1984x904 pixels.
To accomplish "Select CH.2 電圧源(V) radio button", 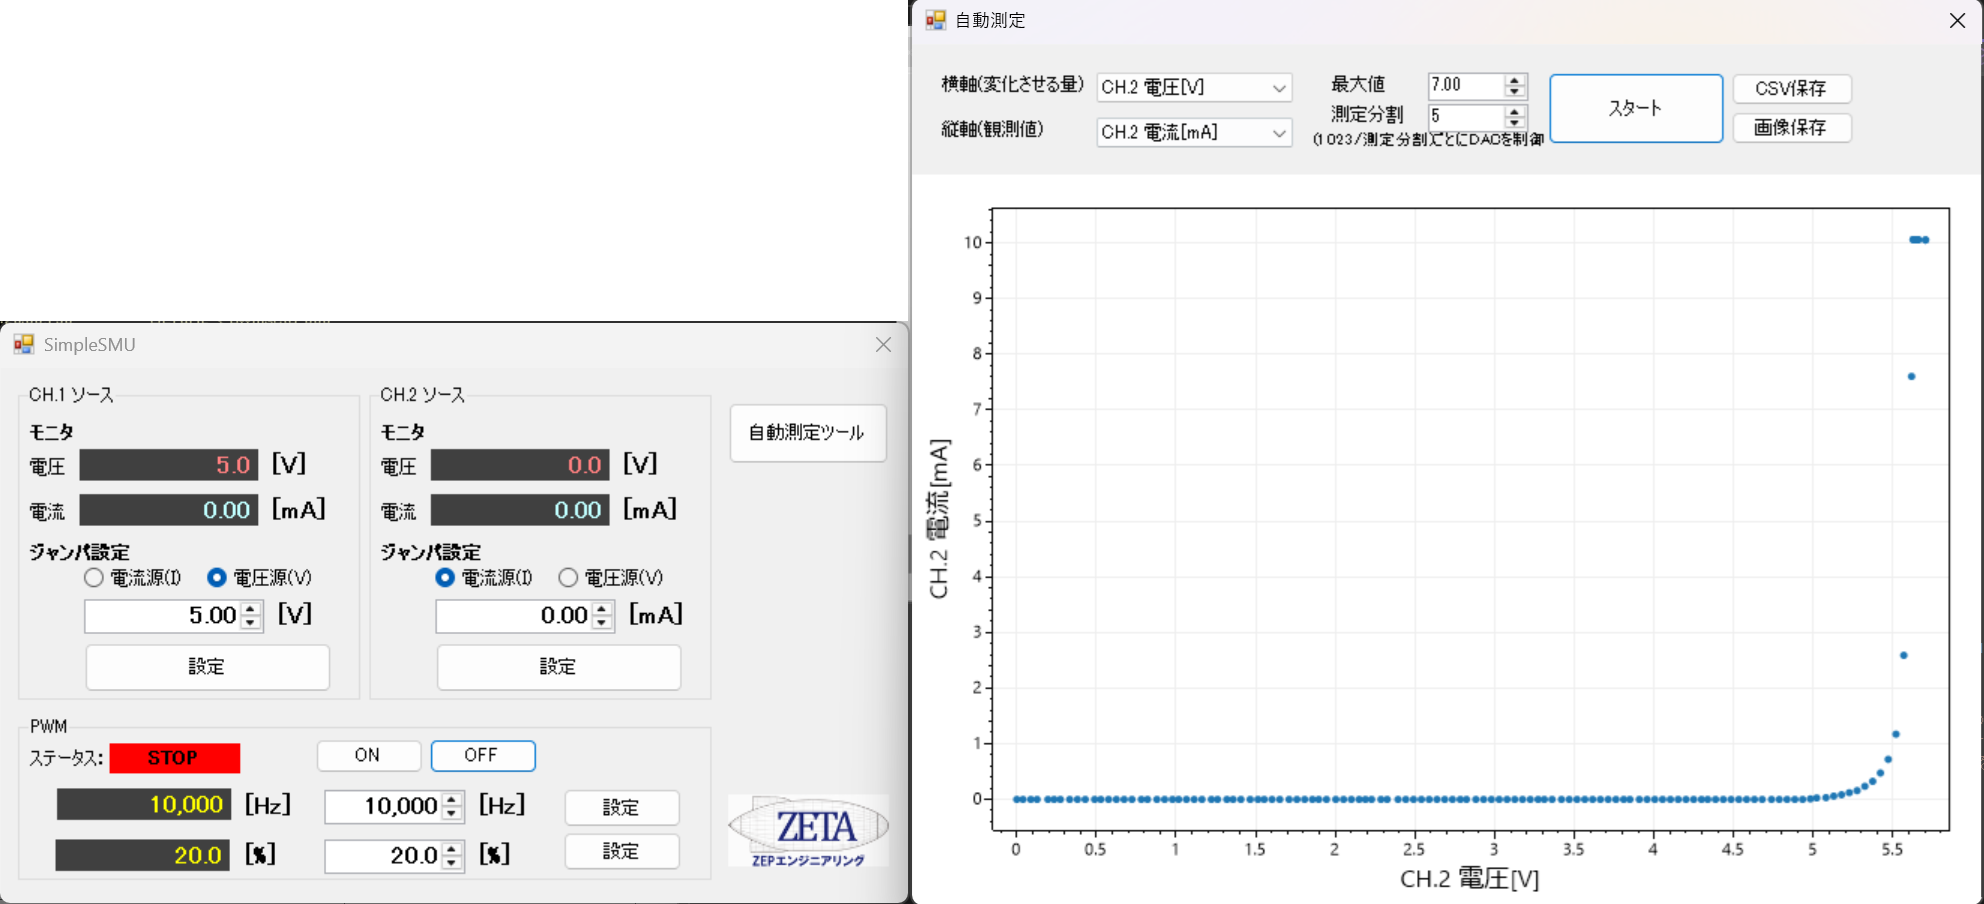I will click(x=568, y=578).
